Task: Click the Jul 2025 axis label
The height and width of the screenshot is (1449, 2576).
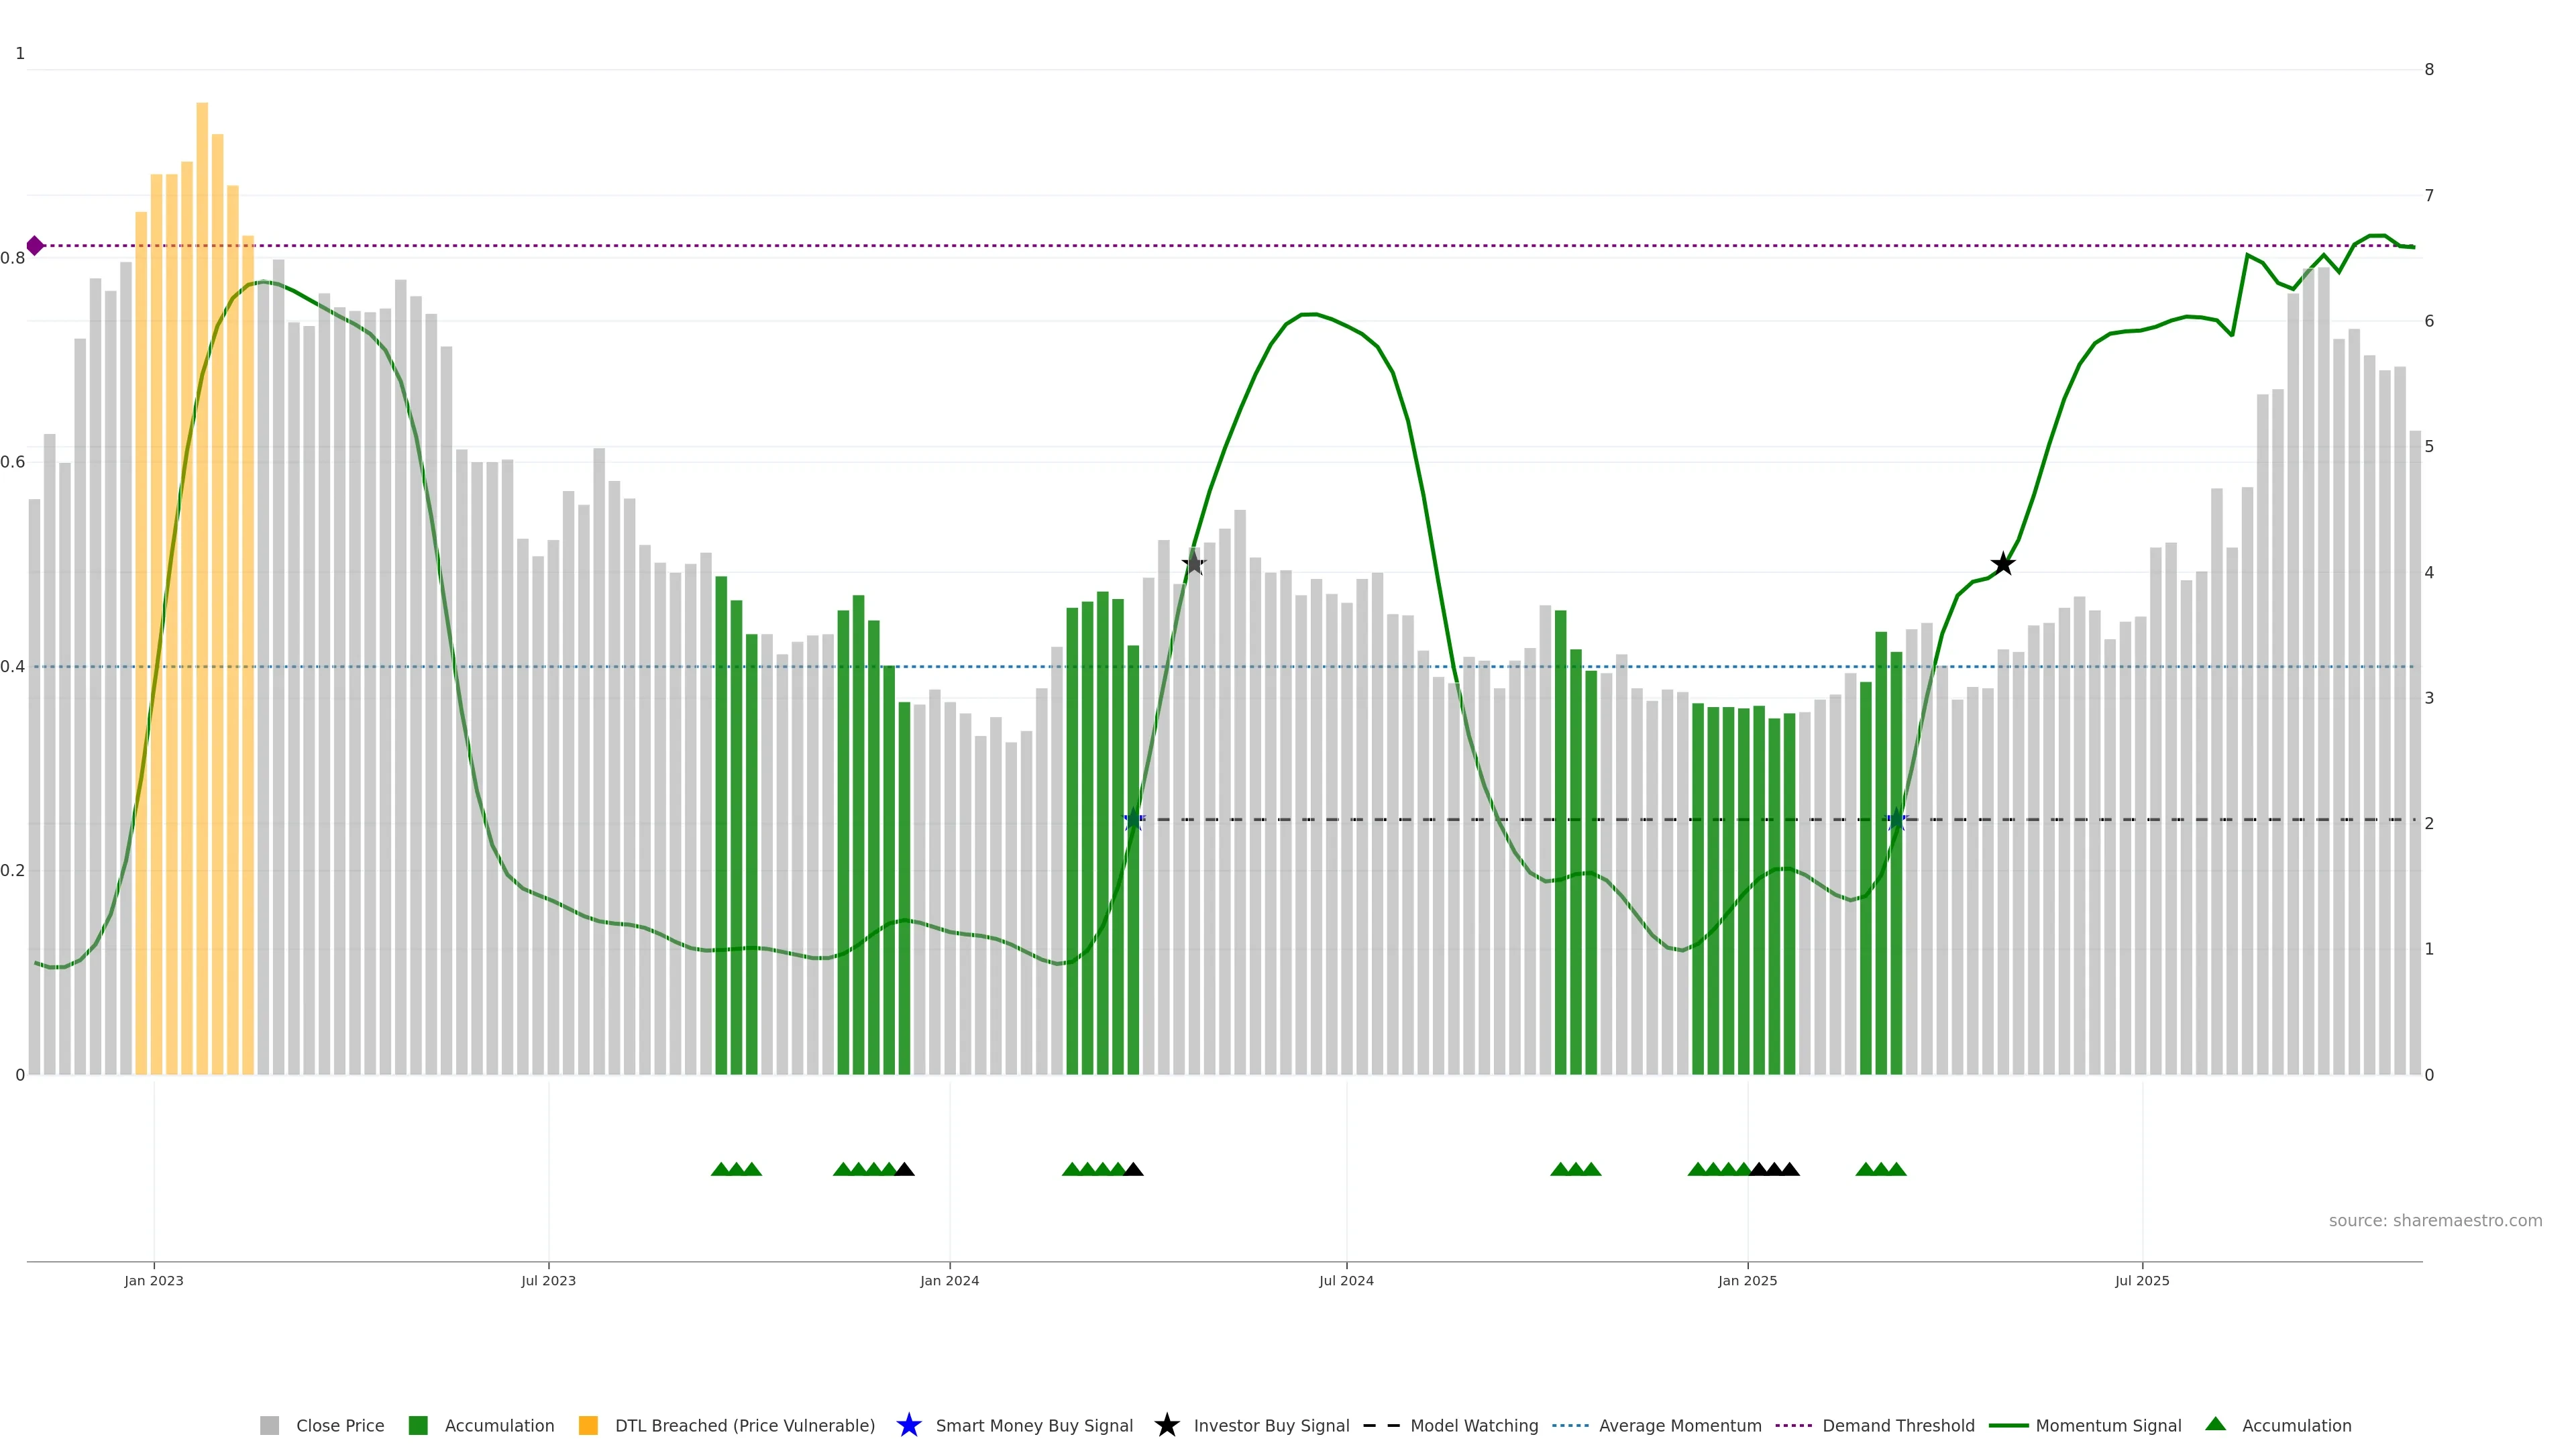Action: pyautogui.click(x=2142, y=1281)
